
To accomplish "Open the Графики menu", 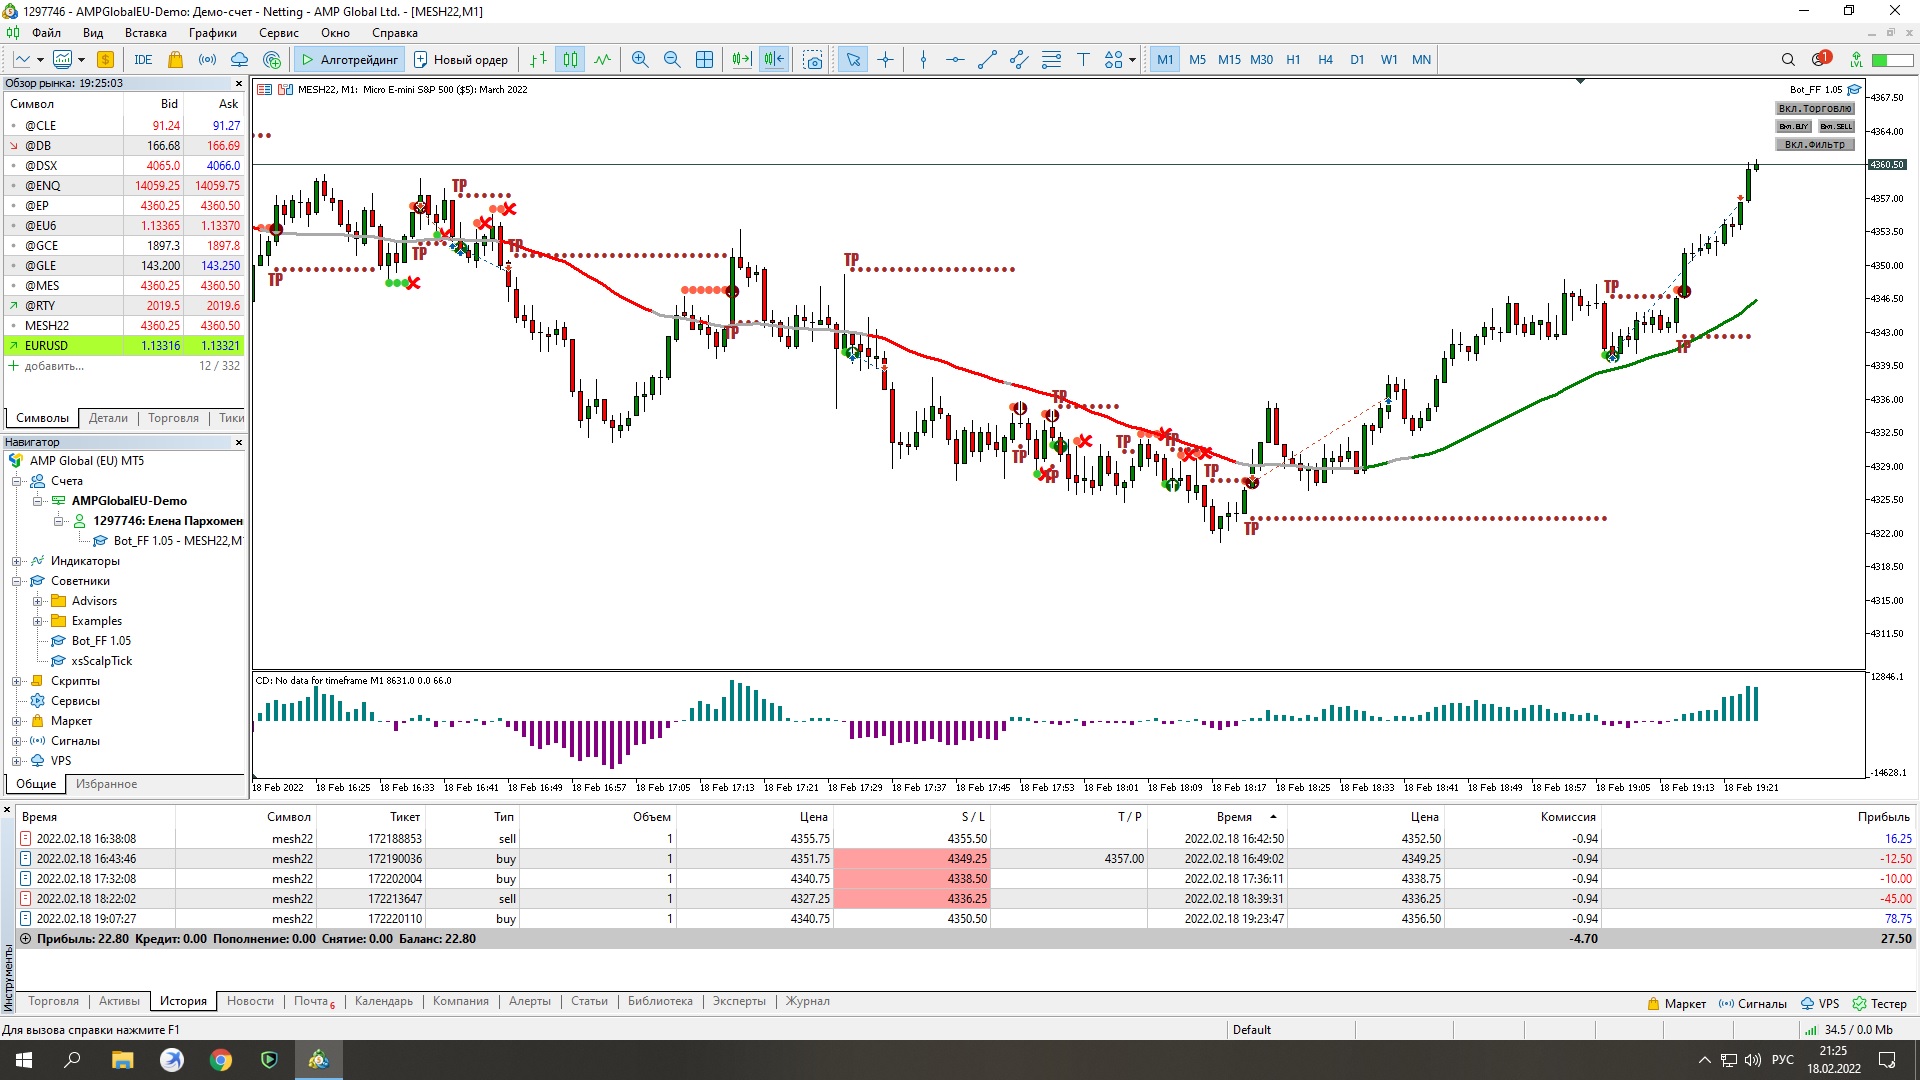I will (x=212, y=33).
